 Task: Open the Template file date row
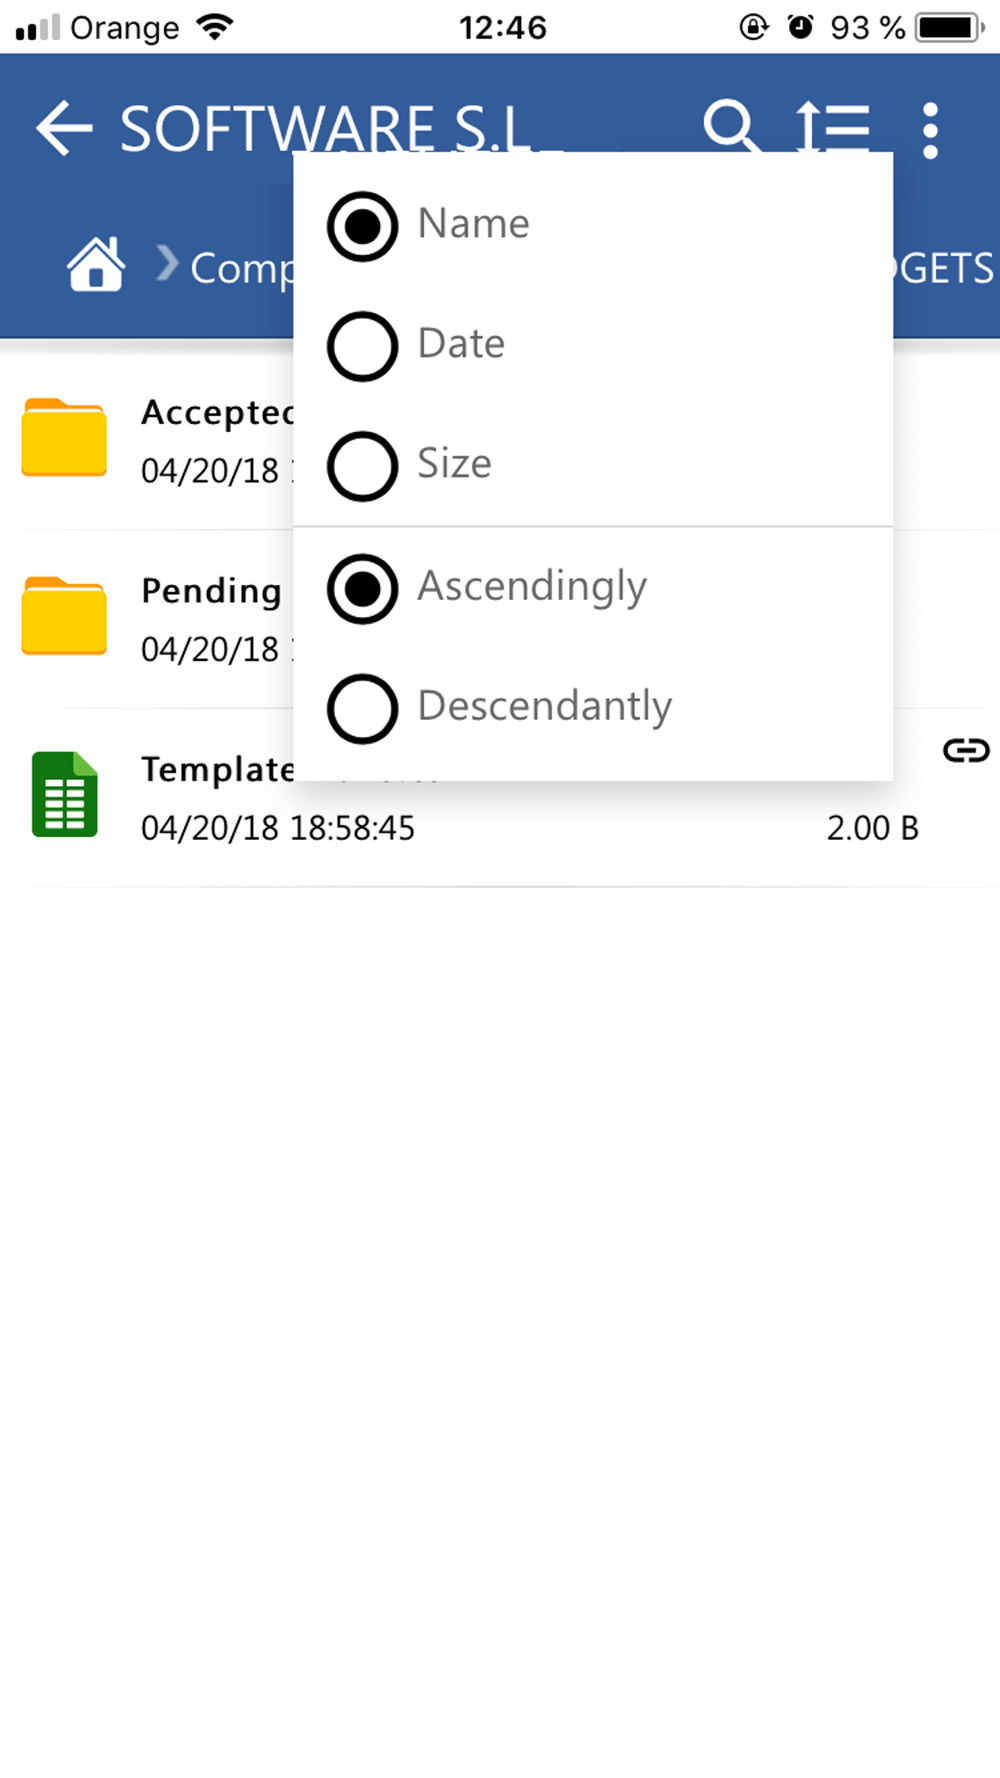[x=278, y=828]
